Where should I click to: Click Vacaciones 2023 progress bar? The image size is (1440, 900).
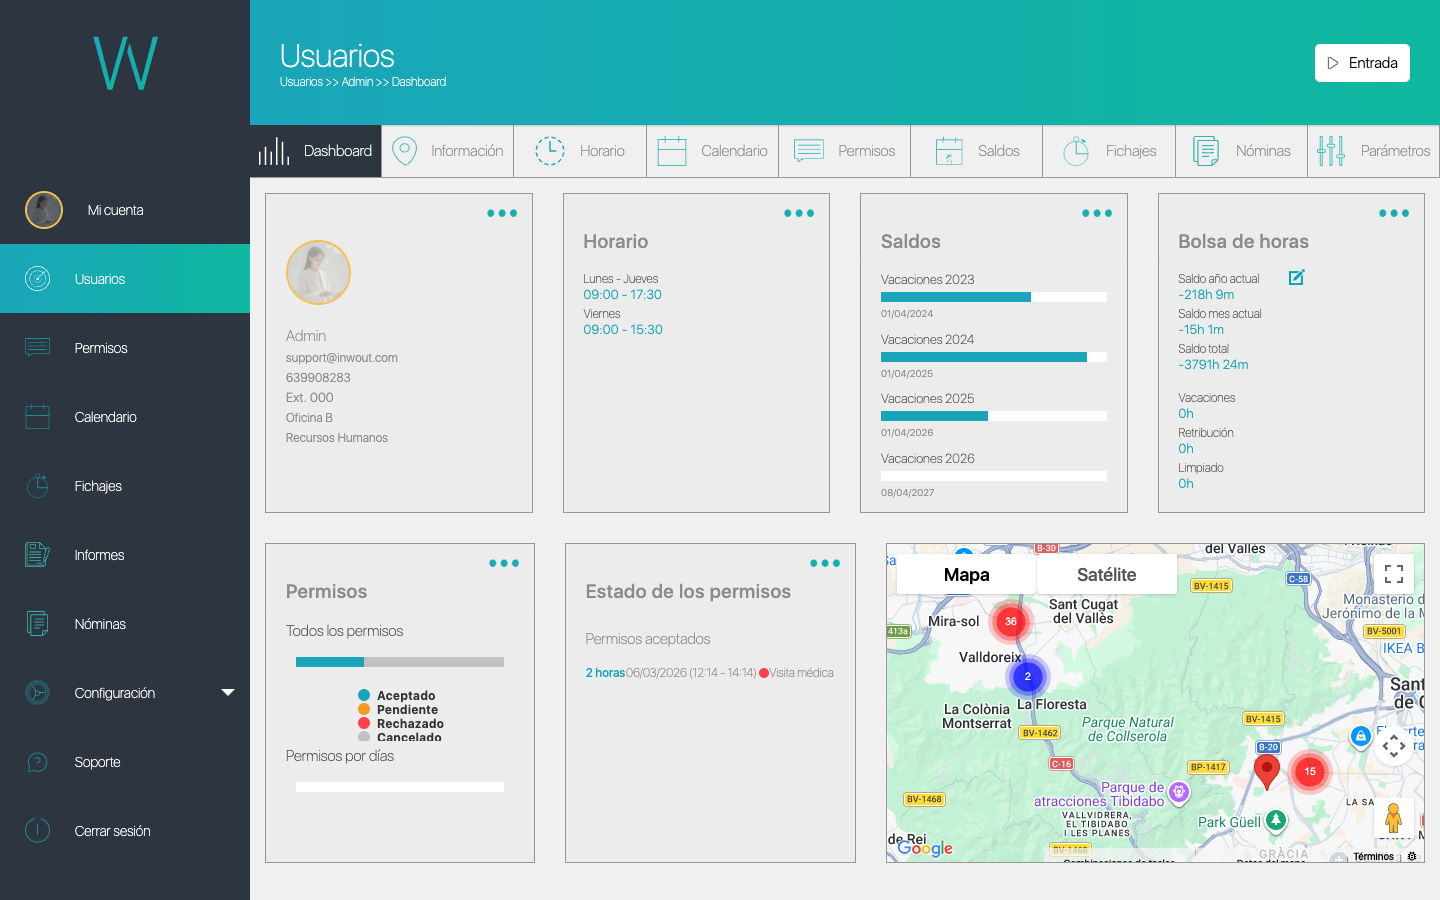point(994,297)
